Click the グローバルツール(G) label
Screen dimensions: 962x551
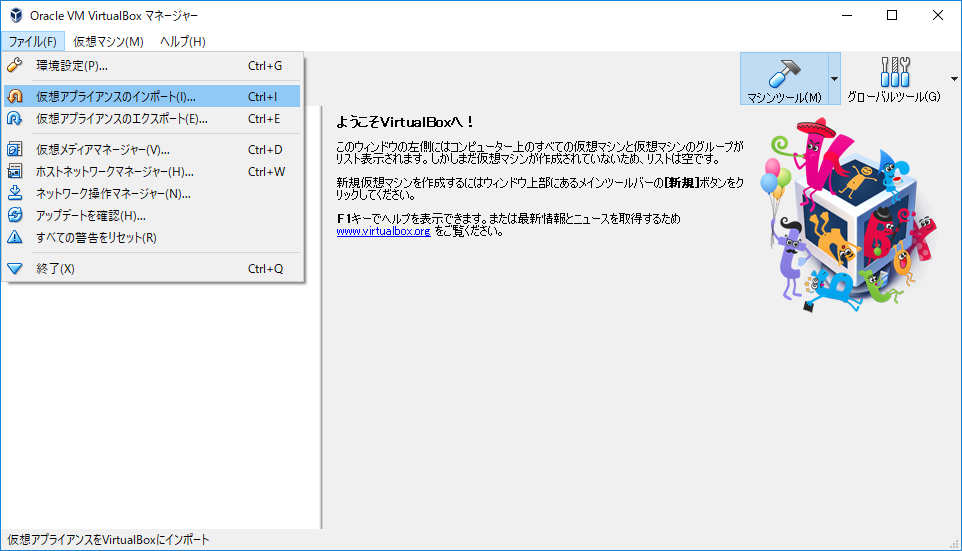(893, 96)
